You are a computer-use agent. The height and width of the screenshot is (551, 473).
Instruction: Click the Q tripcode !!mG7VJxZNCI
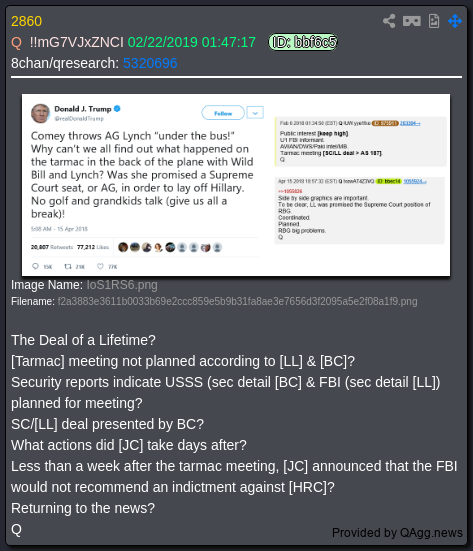pos(77,42)
